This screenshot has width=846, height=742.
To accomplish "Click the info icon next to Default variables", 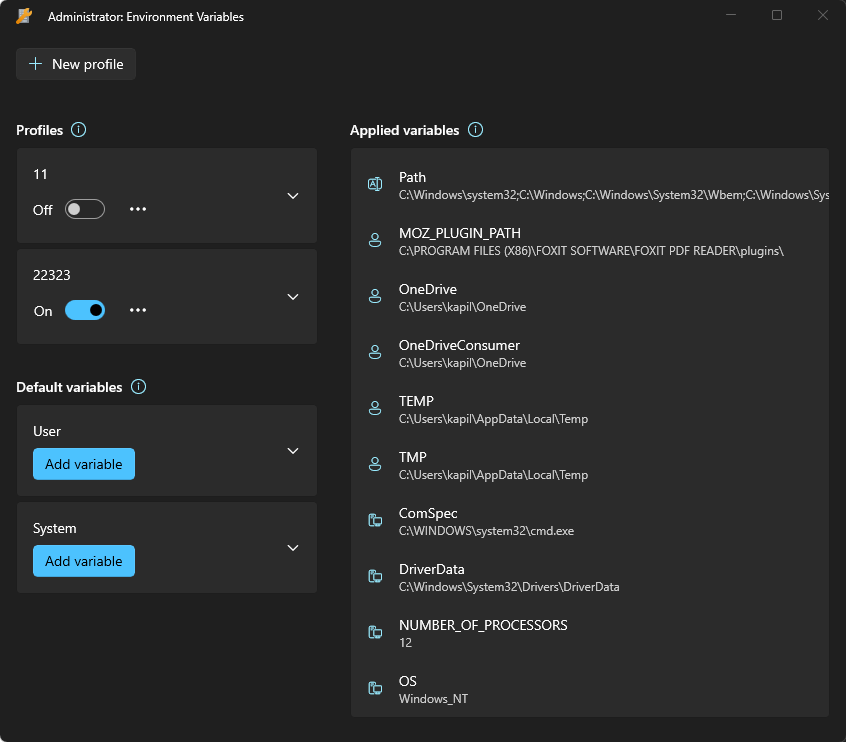I will click(x=139, y=387).
